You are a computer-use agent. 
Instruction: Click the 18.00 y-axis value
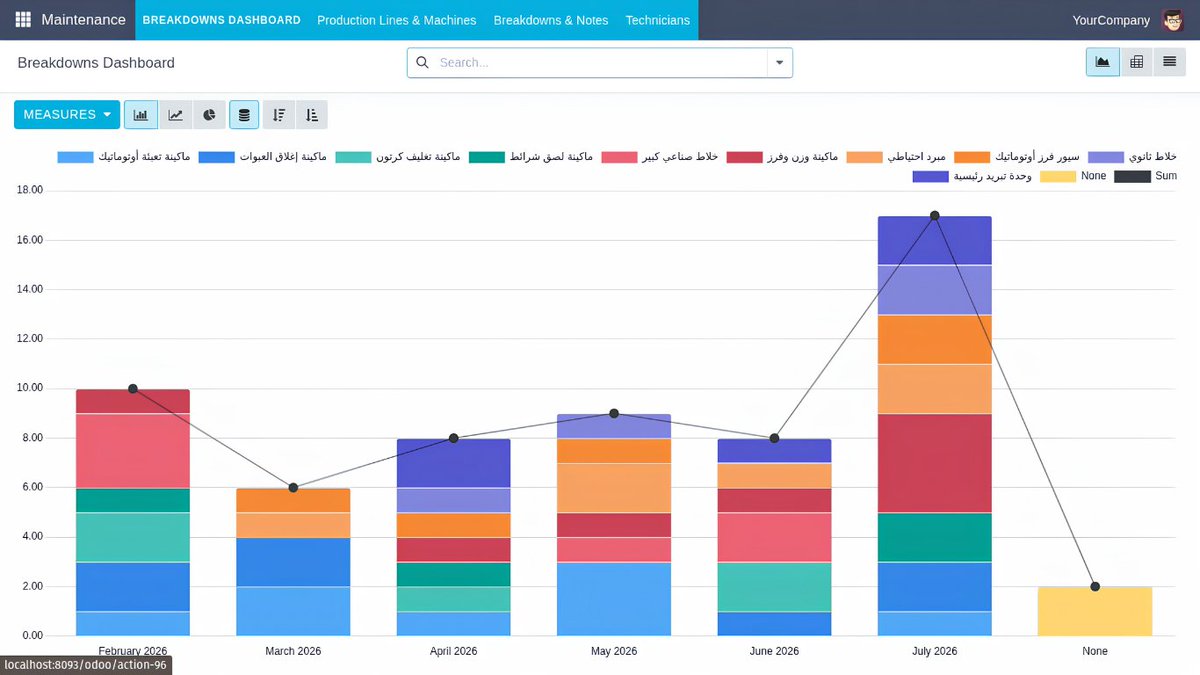(x=29, y=191)
